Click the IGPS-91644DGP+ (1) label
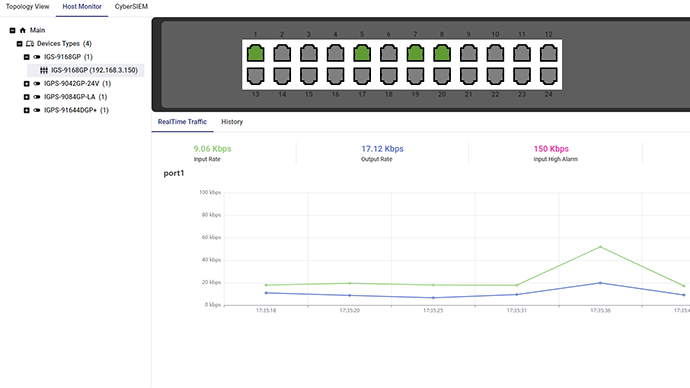 point(76,110)
